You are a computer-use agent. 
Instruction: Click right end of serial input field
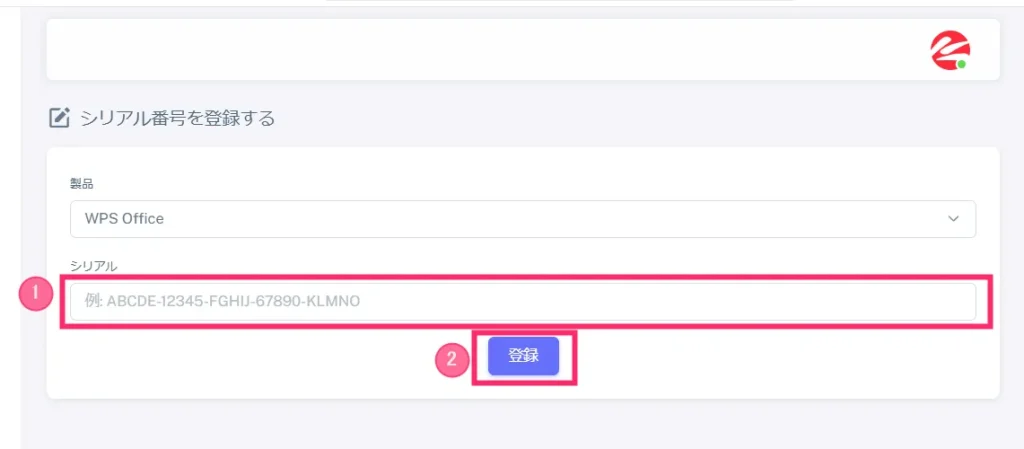(960, 302)
